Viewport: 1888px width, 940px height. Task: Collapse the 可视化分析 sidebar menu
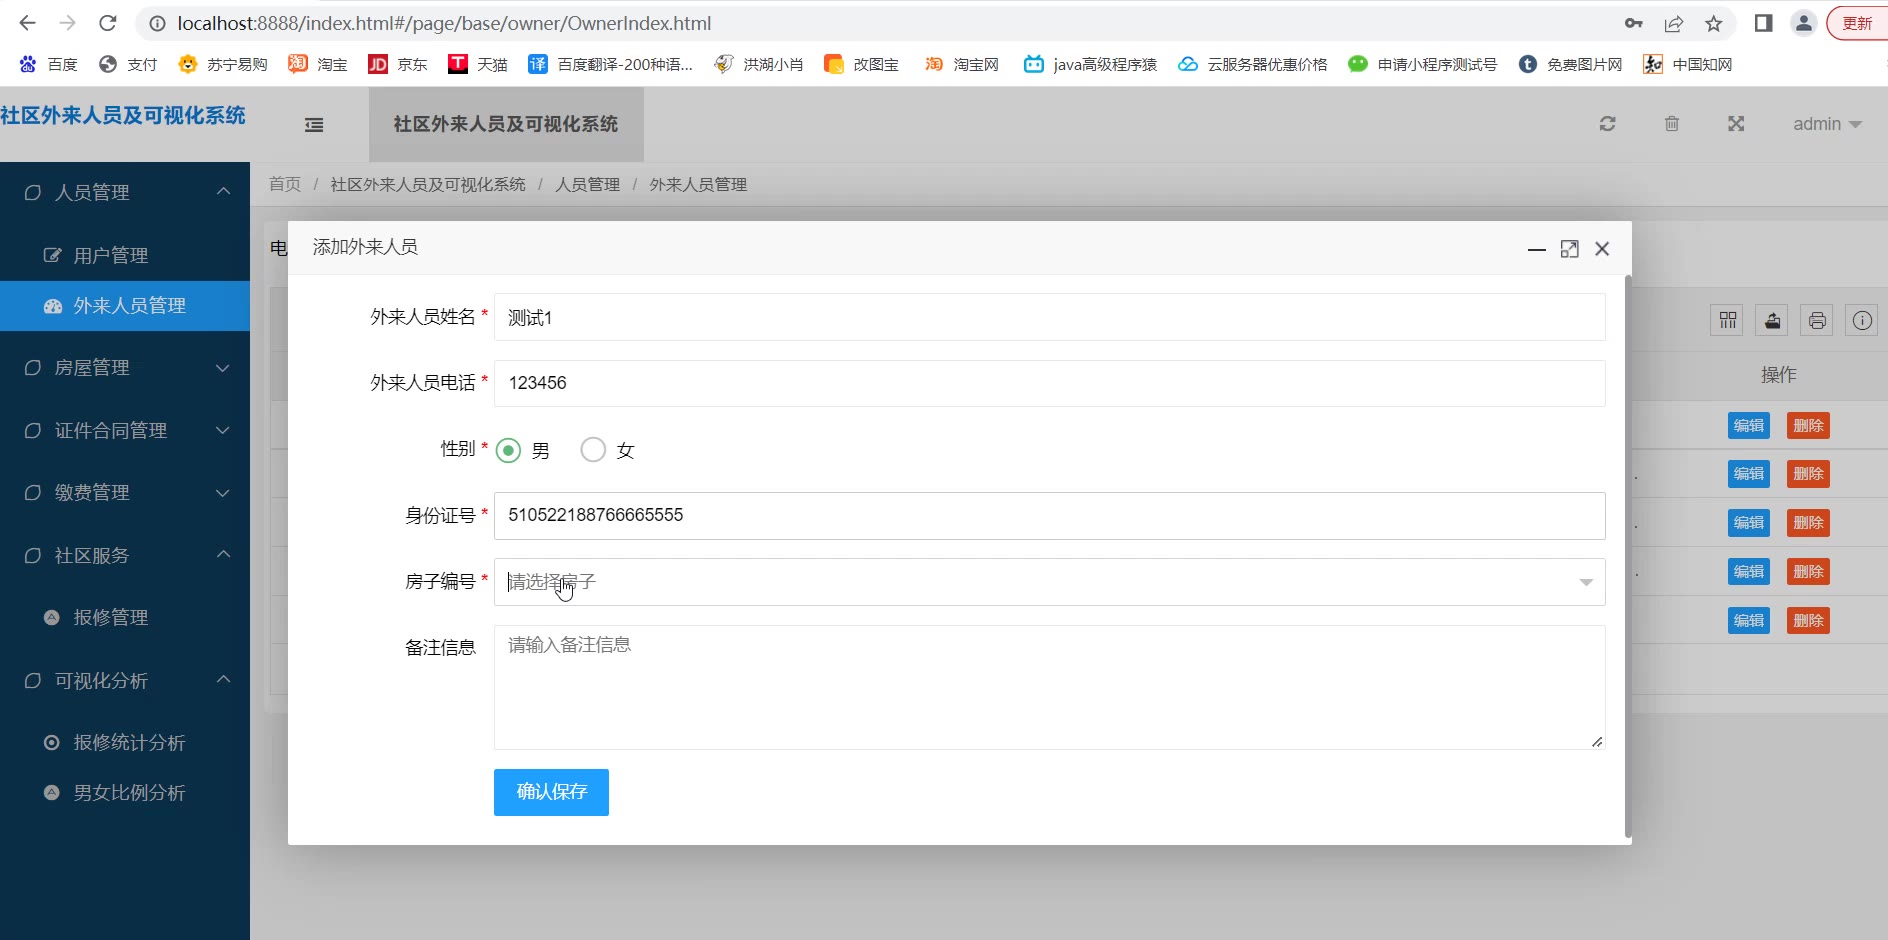coord(125,680)
